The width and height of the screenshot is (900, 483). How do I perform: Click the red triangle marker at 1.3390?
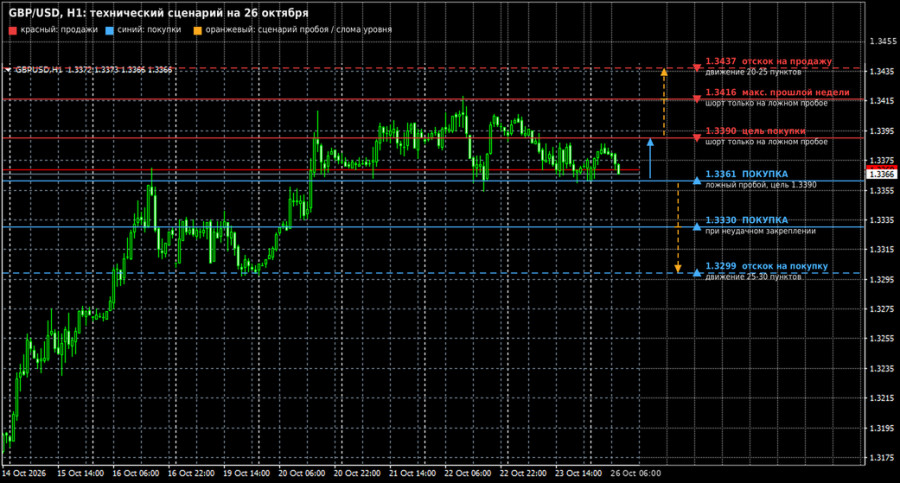(x=697, y=138)
